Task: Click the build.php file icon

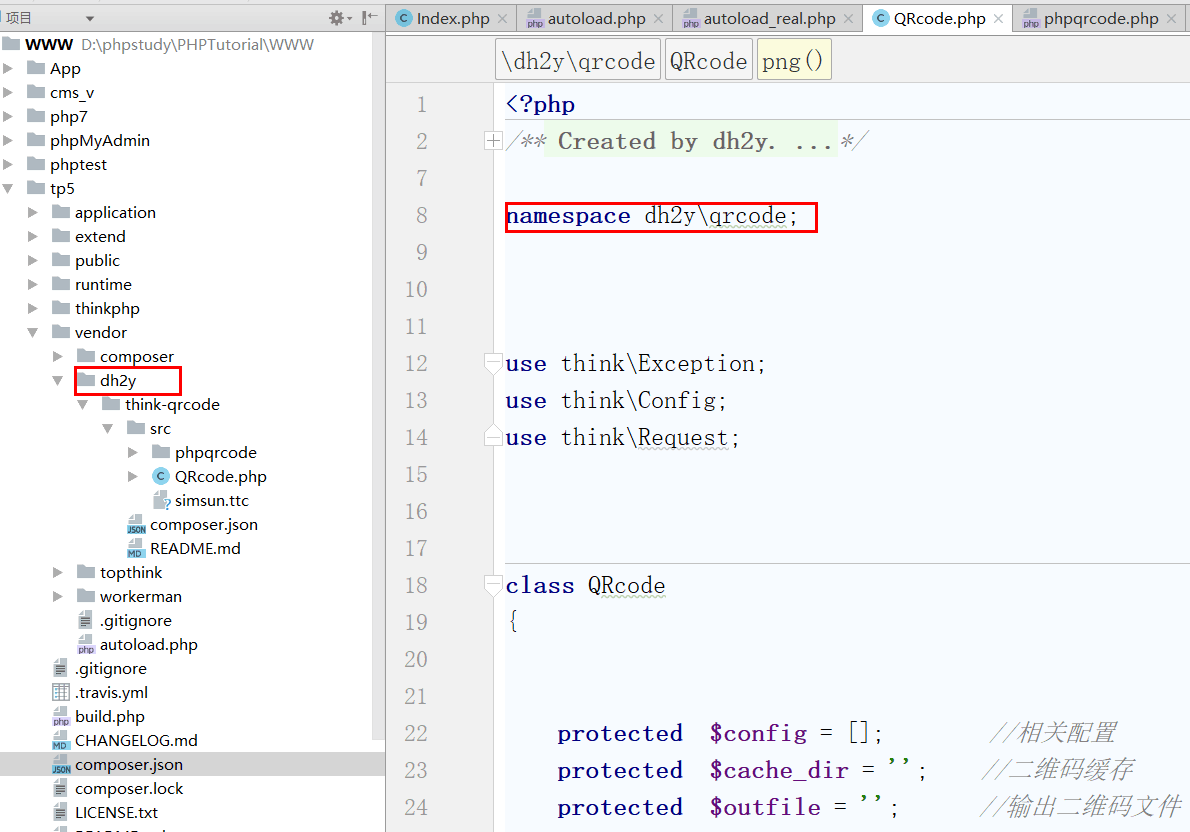Action: (61, 717)
